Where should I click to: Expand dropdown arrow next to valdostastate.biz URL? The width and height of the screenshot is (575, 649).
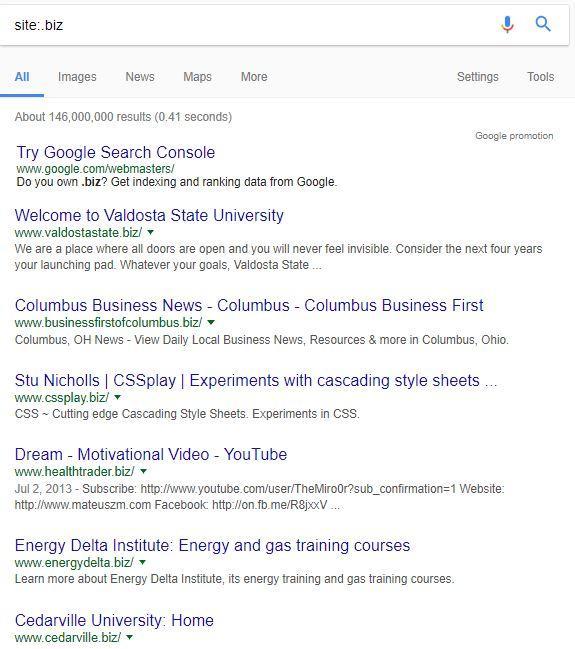(151, 233)
